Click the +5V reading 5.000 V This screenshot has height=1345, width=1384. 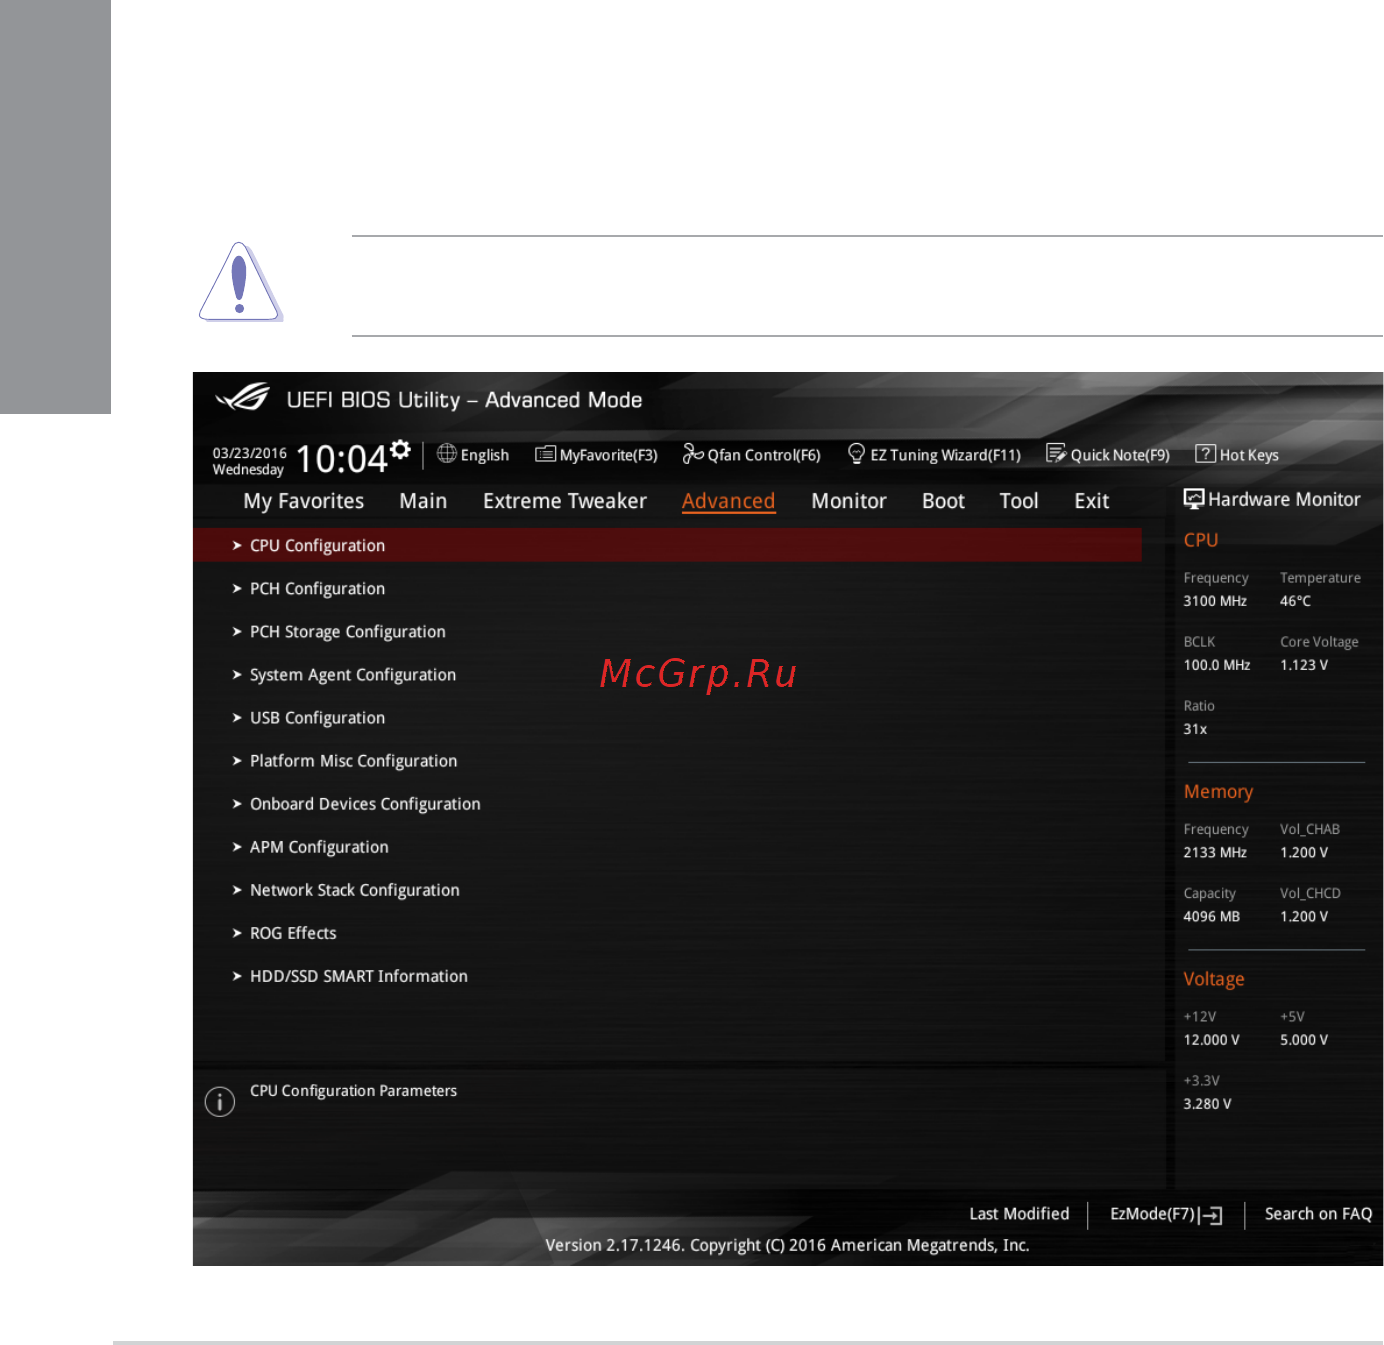(x=1304, y=1040)
